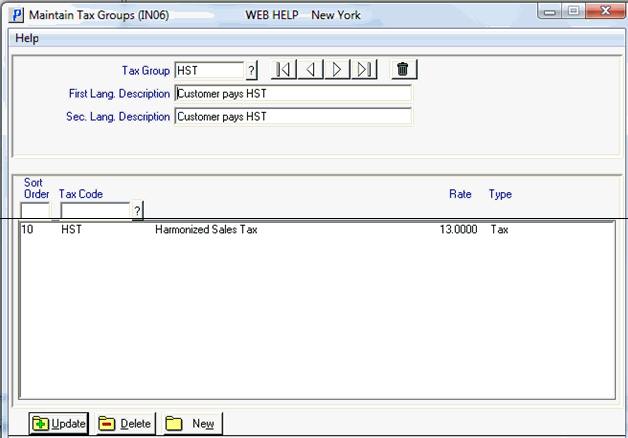Click the P application icon in title bar
The width and height of the screenshot is (628, 438).
pyautogui.click(x=17, y=15)
